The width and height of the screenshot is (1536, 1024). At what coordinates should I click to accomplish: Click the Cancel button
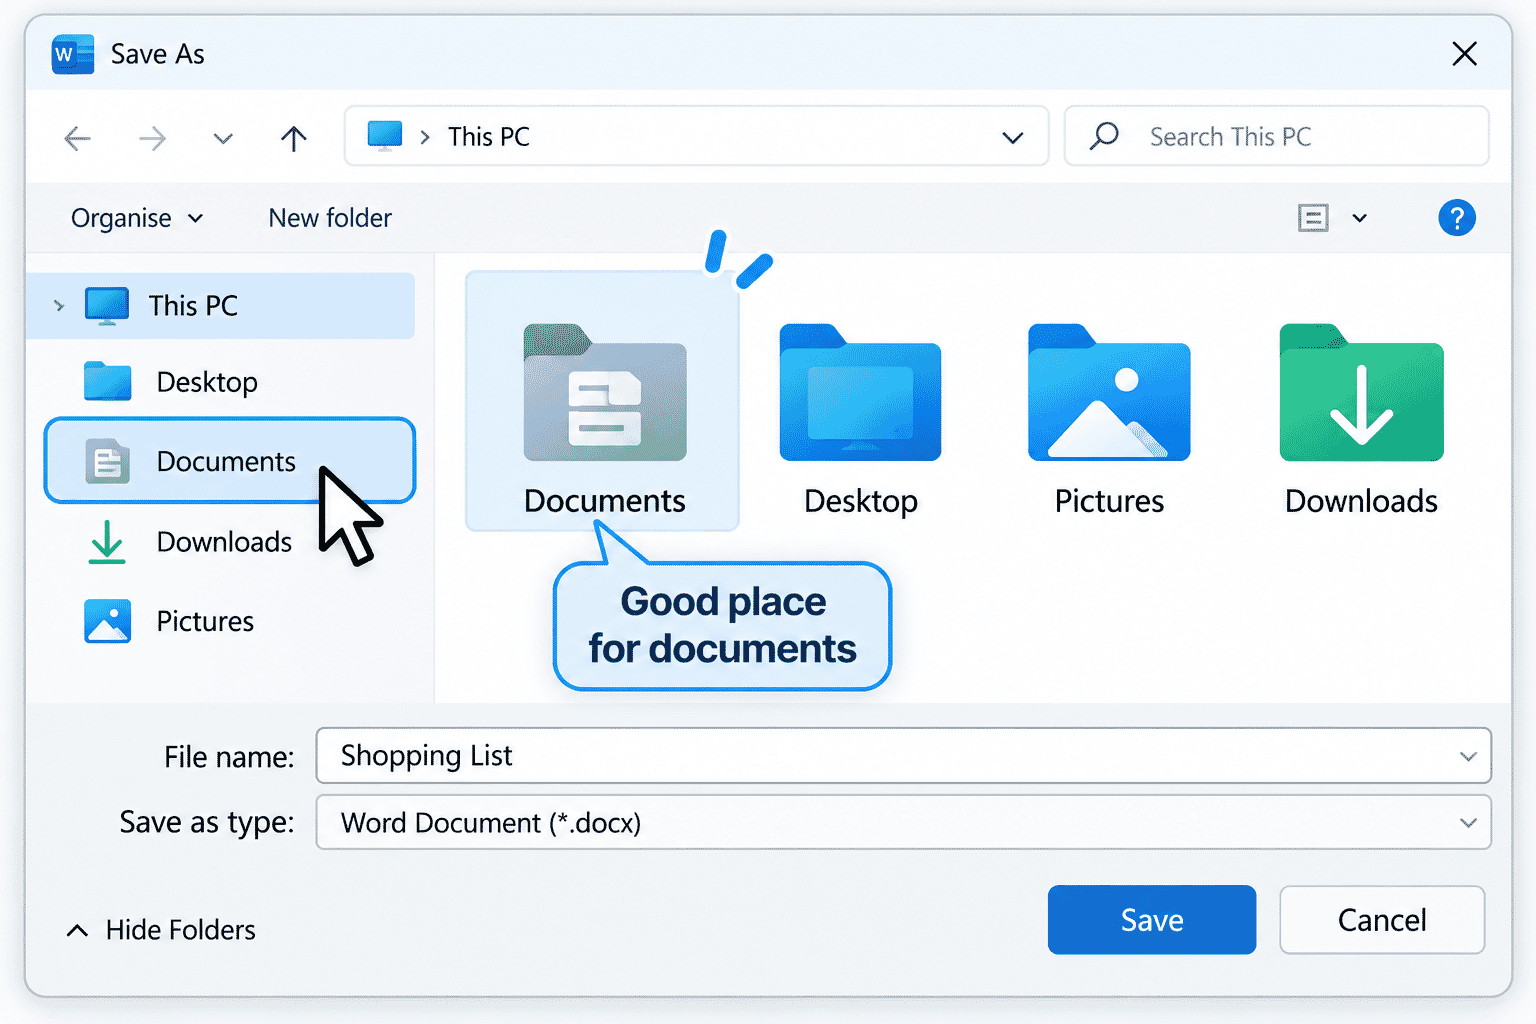[1382, 920]
